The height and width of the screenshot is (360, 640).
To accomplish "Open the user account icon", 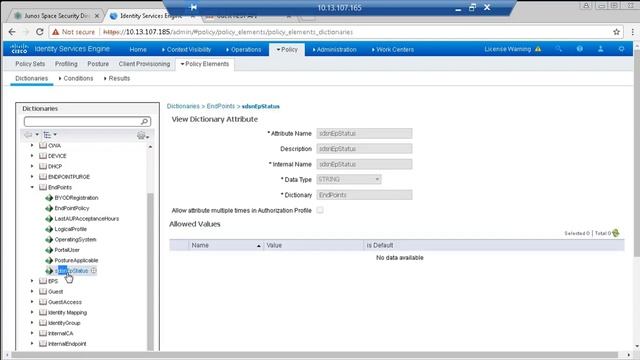I will pyautogui.click(x=600, y=49).
